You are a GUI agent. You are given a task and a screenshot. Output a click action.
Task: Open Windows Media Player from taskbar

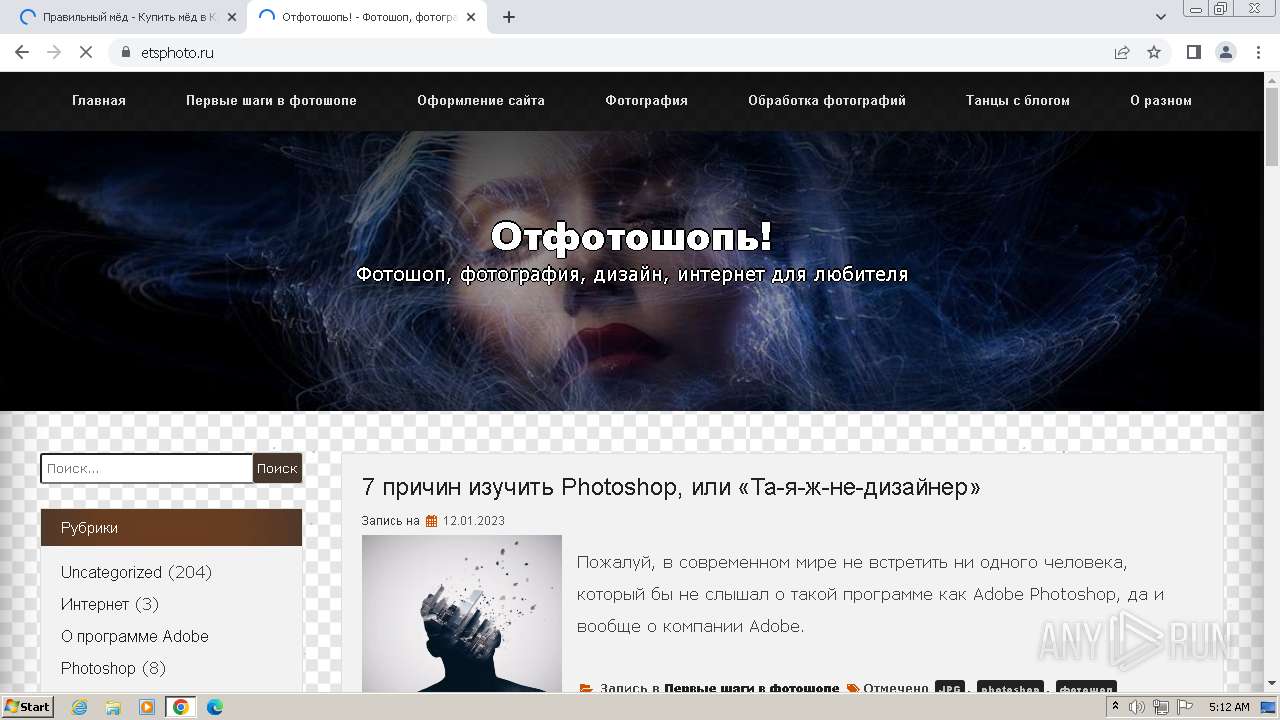(x=147, y=707)
